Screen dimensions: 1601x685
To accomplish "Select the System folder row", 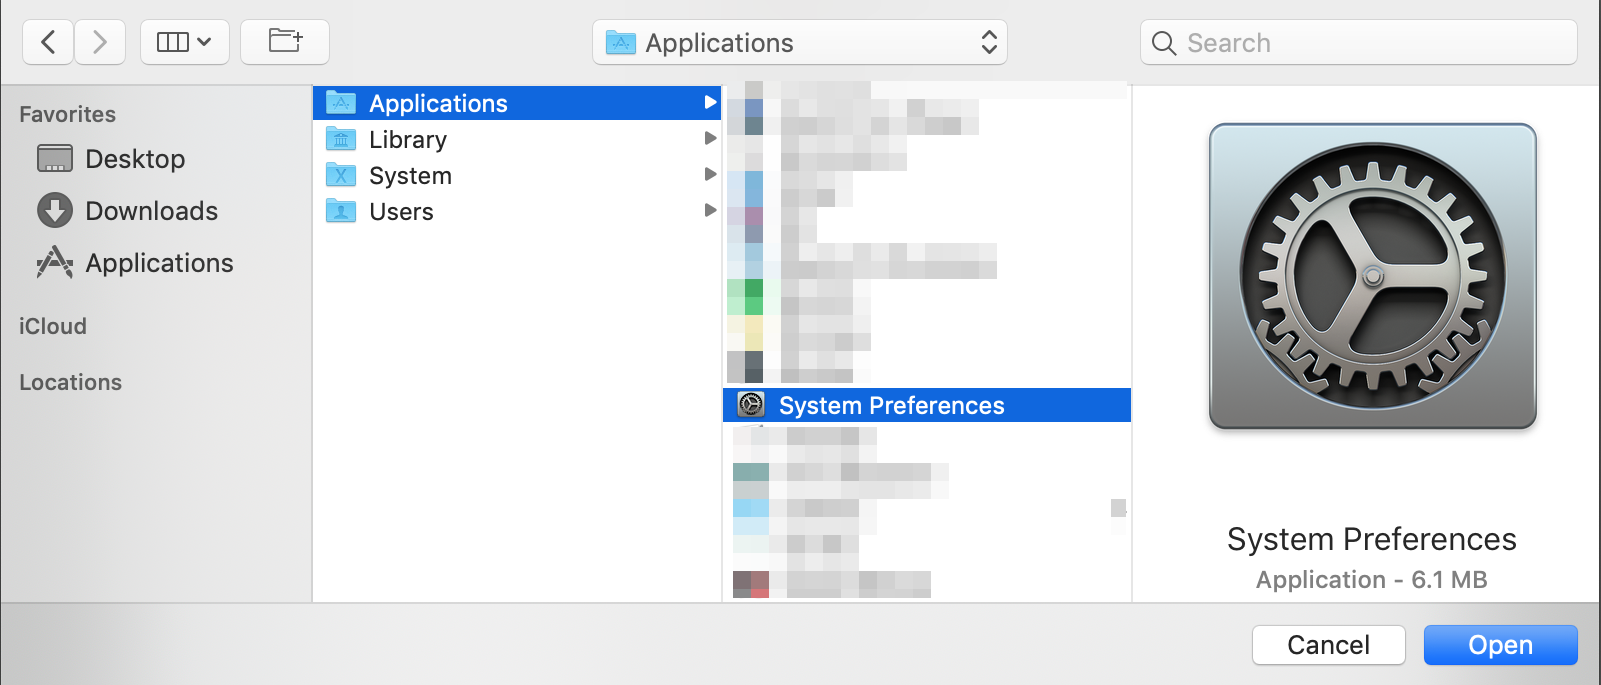I will click(x=517, y=175).
